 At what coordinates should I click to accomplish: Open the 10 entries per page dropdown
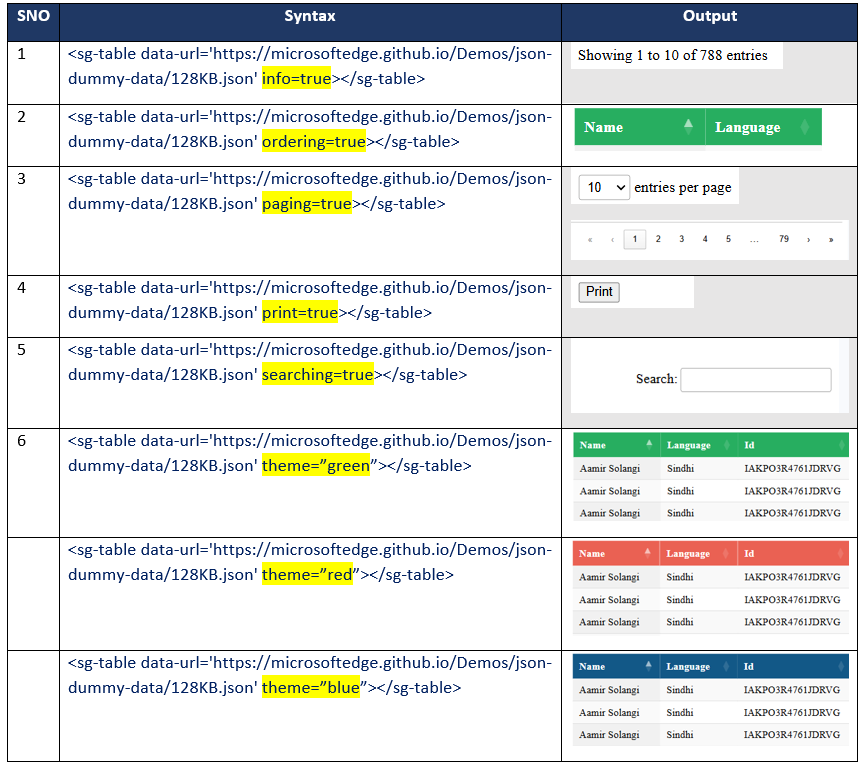(604, 187)
